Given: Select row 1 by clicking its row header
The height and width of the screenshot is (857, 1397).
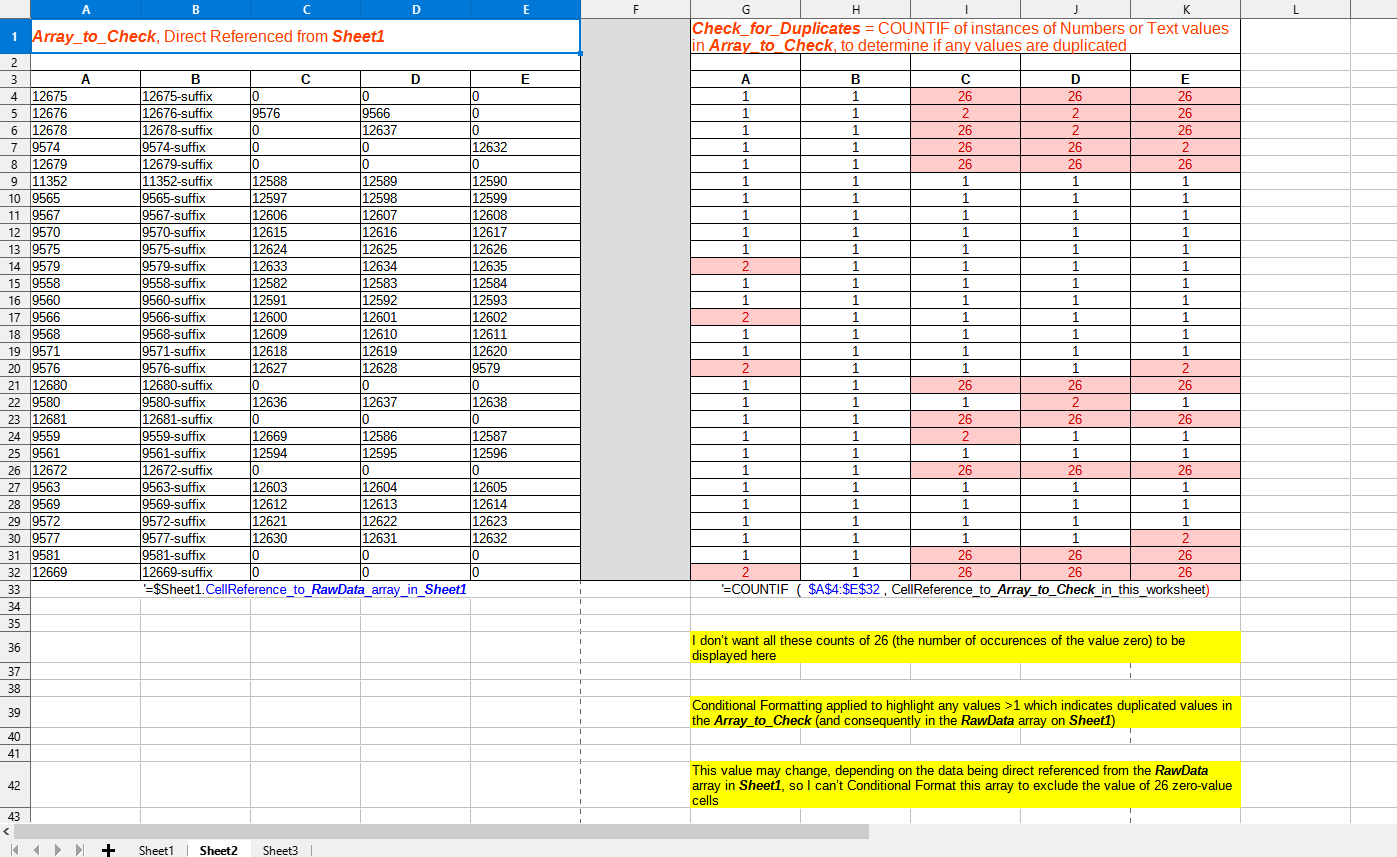Looking at the screenshot, I should (x=15, y=36).
